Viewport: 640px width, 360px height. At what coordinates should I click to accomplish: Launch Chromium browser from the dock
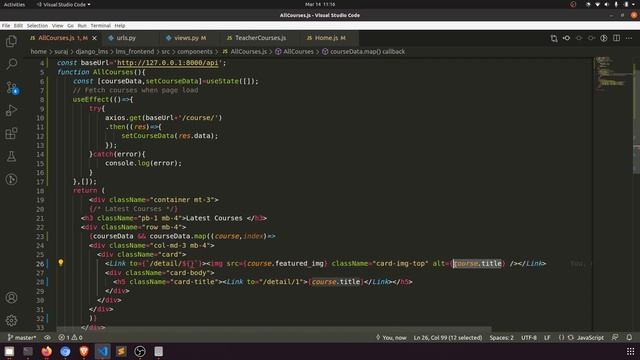point(65,351)
